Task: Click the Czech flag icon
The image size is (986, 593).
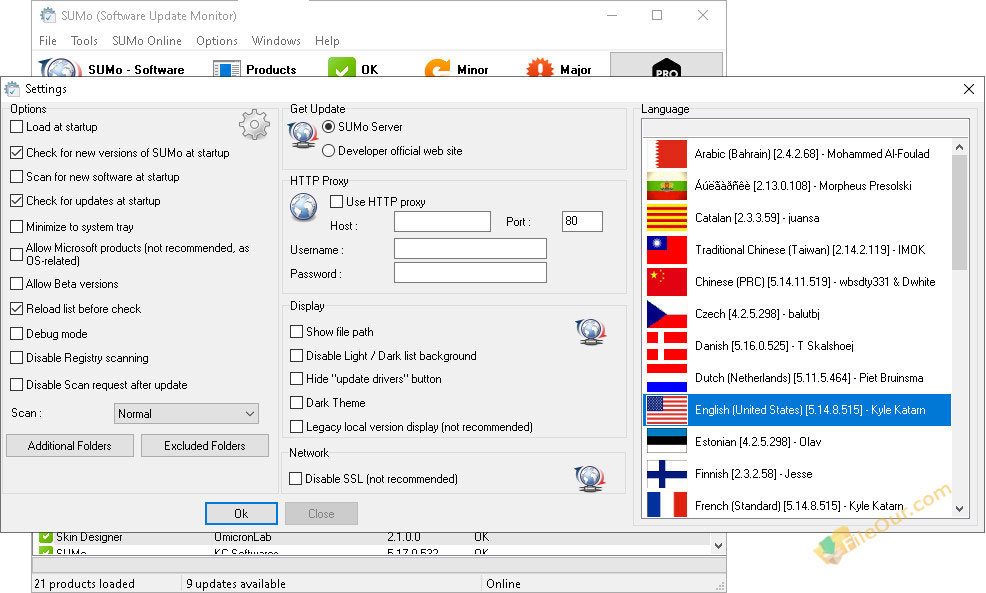Action: tap(667, 314)
